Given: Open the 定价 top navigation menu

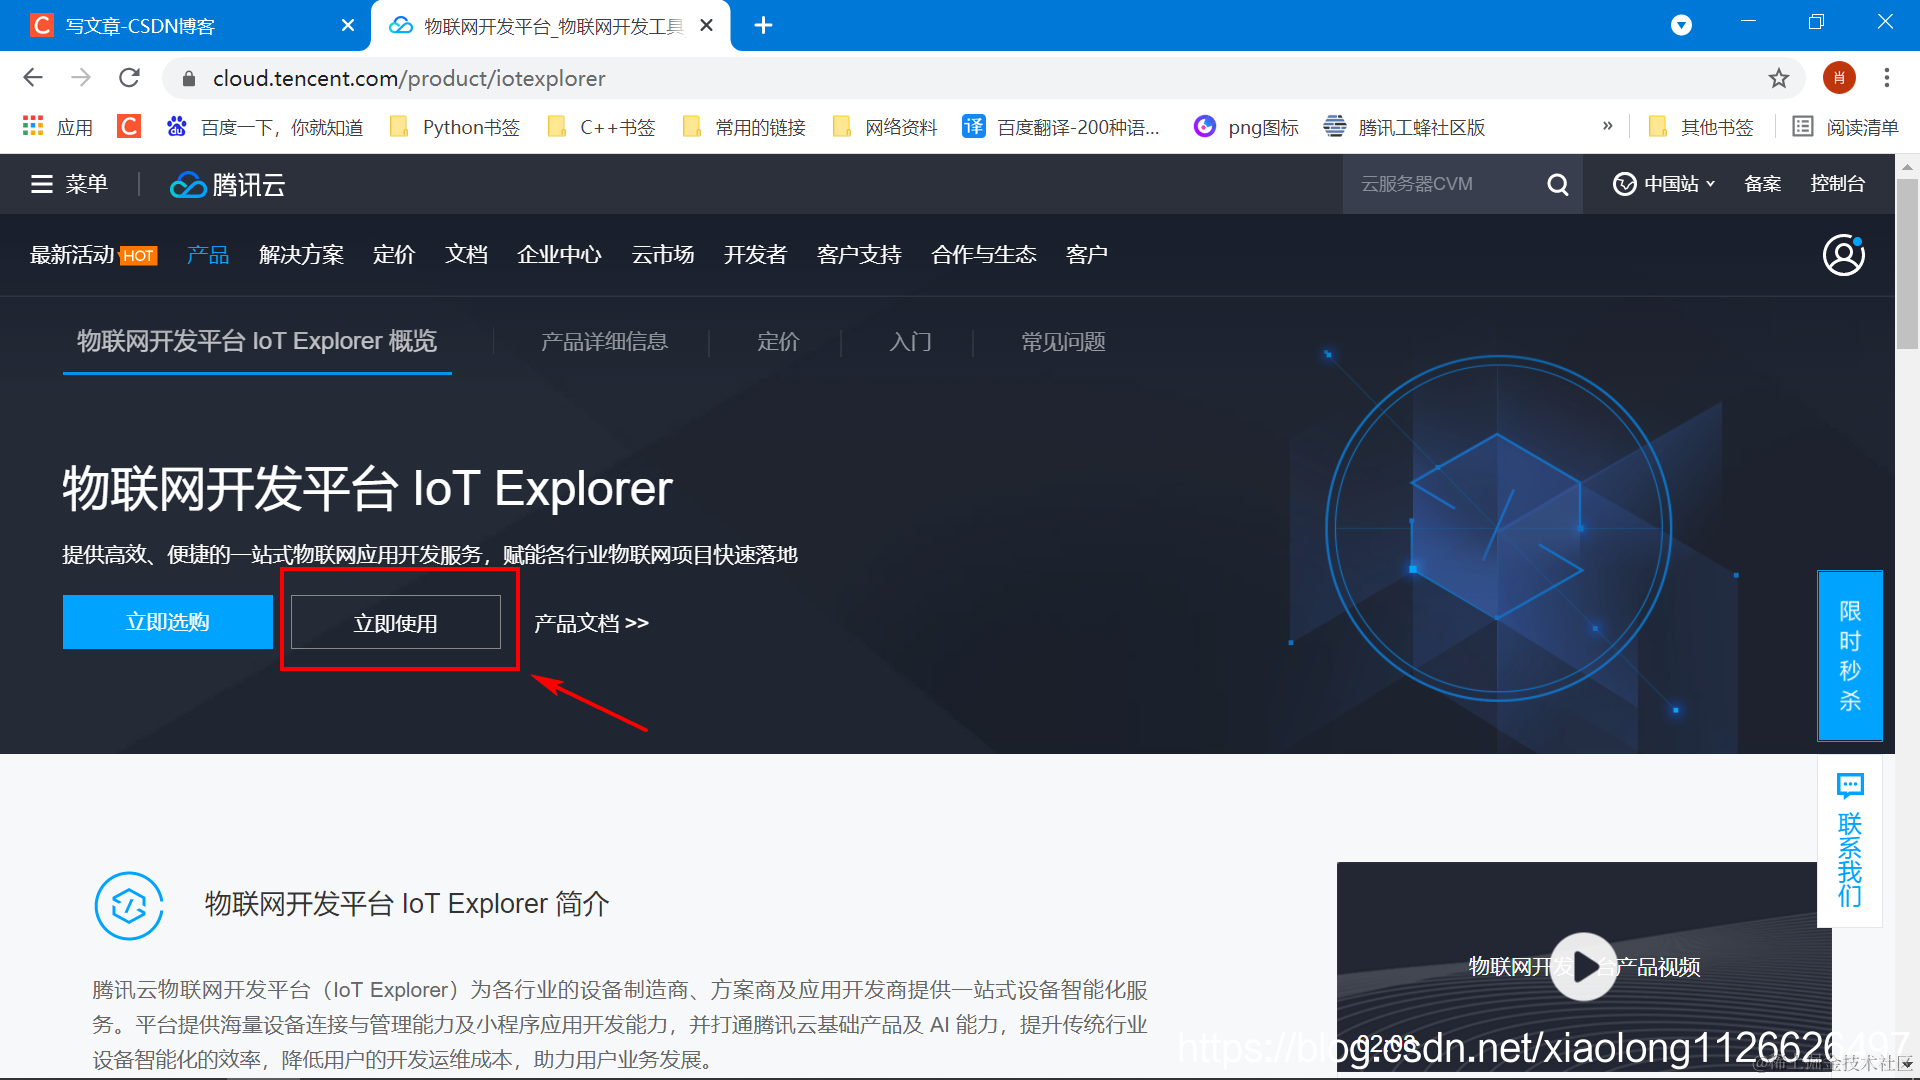Looking at the screenshot, I should [394, 255].
